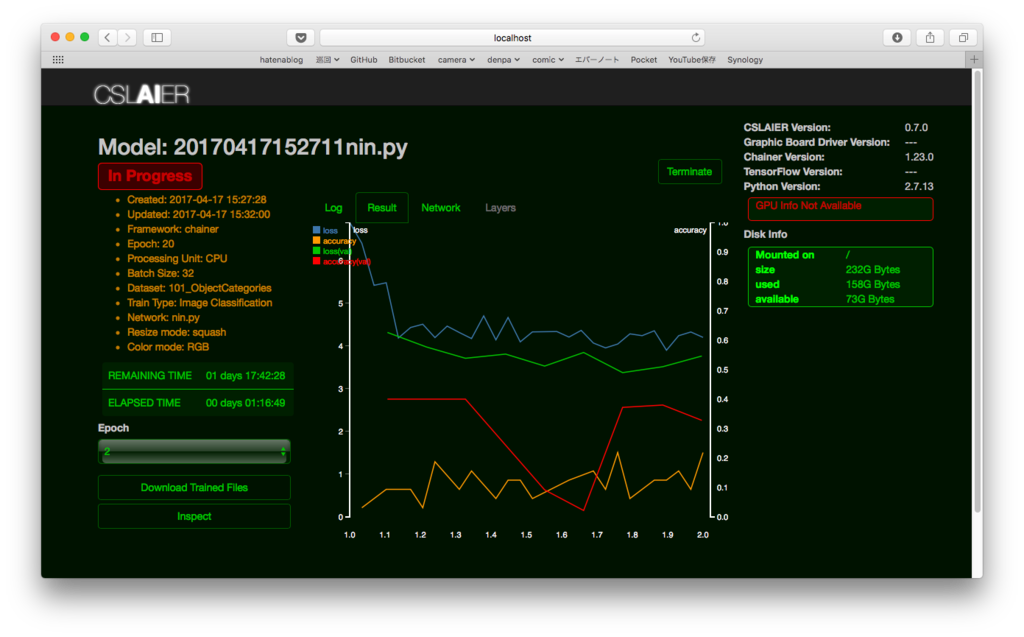1024x637 pixels.
Task: Select the Result tab
Action: [x=382, y=208]
